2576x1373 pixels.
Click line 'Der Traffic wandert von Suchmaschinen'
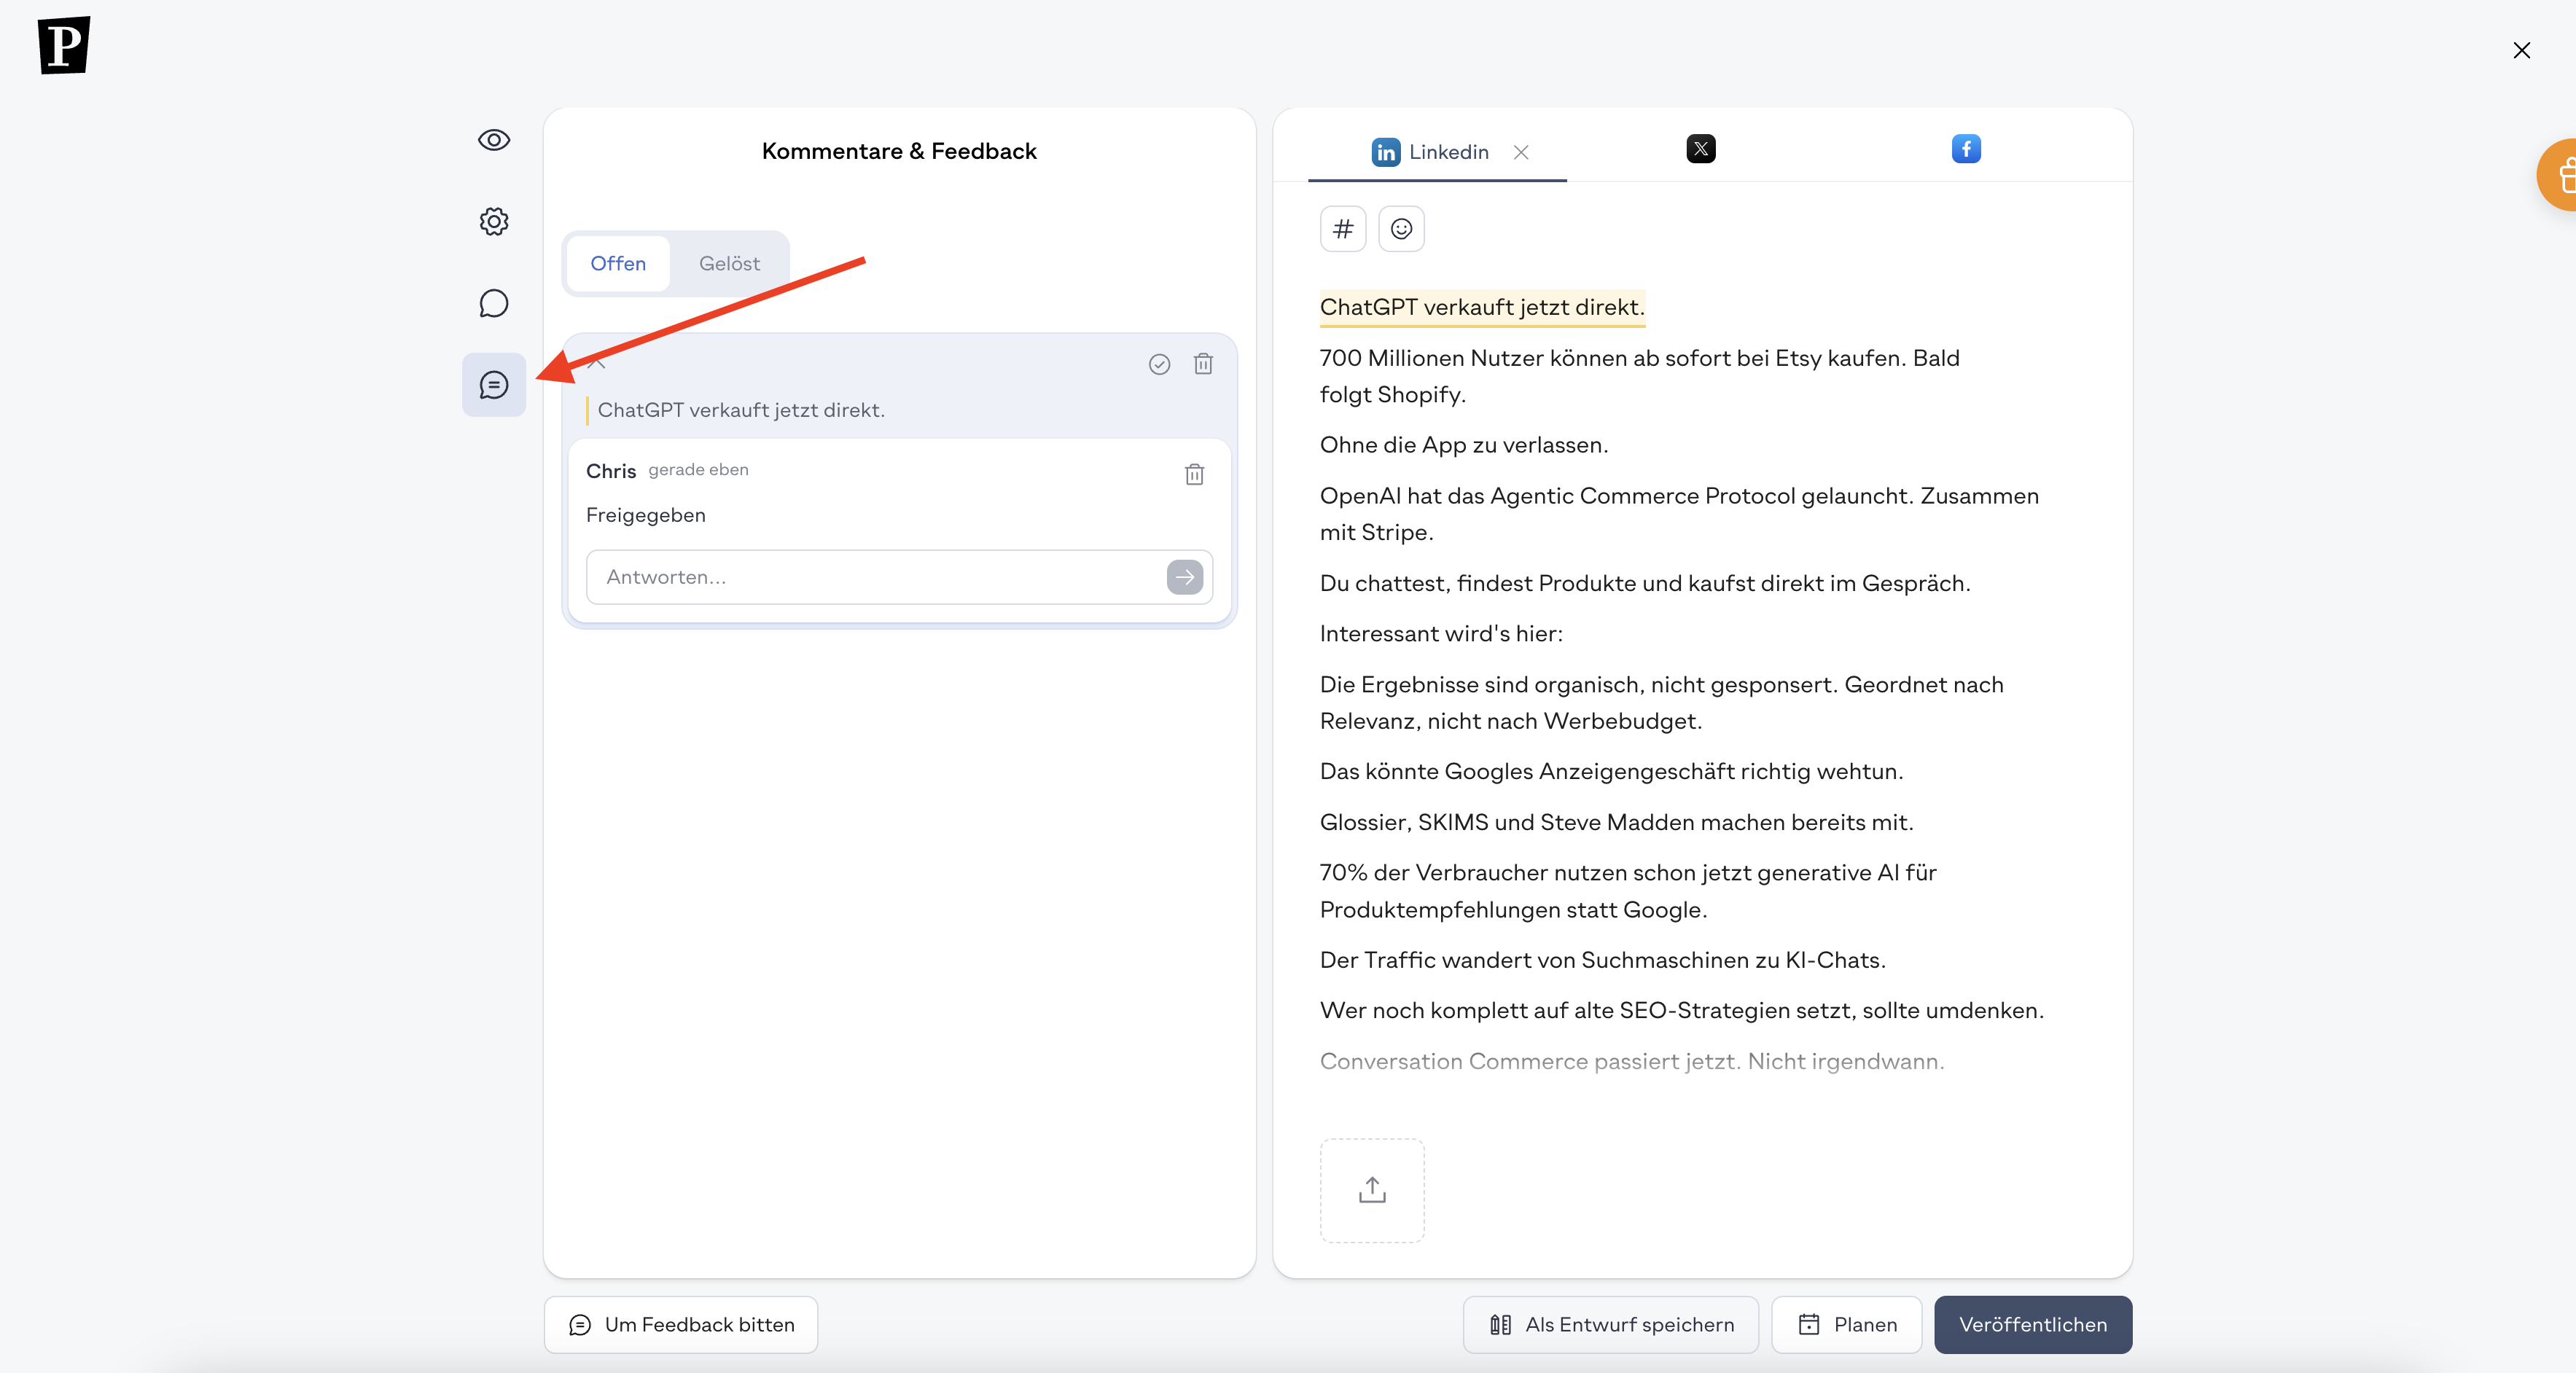click(1602, 960)
